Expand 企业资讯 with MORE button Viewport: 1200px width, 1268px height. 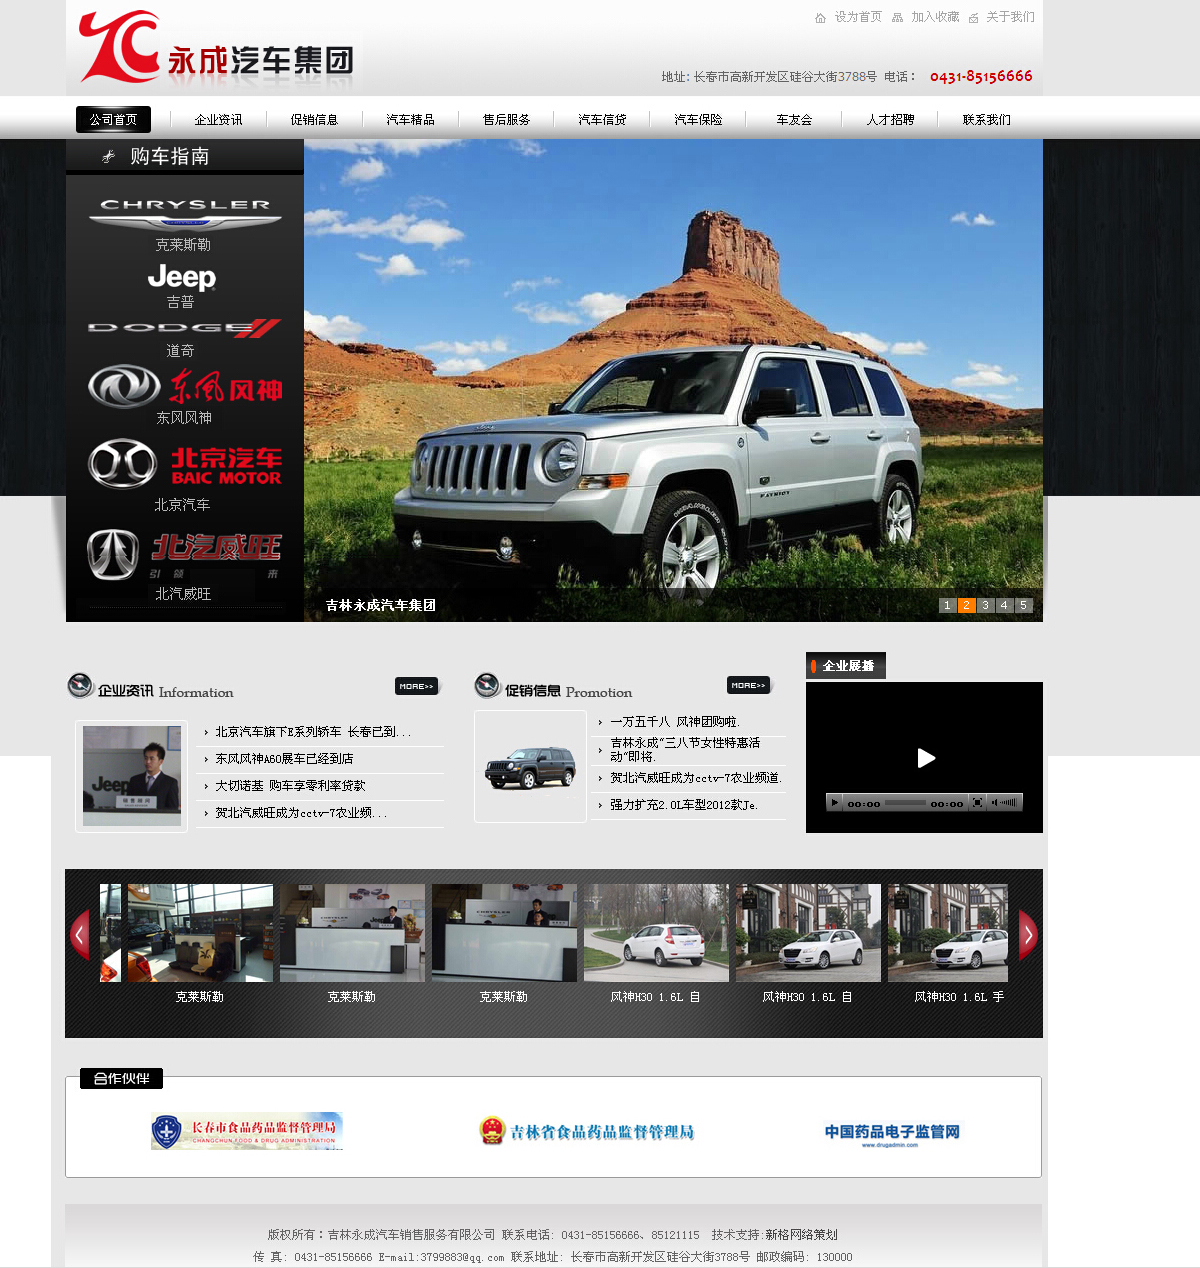[416, 686]
